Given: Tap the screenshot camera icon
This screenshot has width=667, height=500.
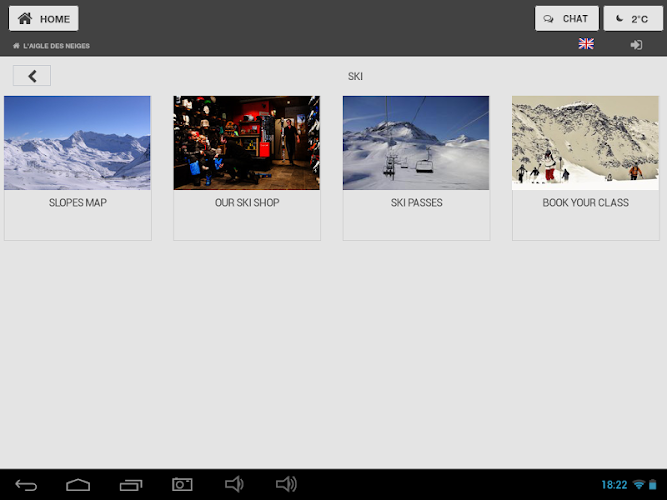Looking at the screenshot, I should point(182,485).
